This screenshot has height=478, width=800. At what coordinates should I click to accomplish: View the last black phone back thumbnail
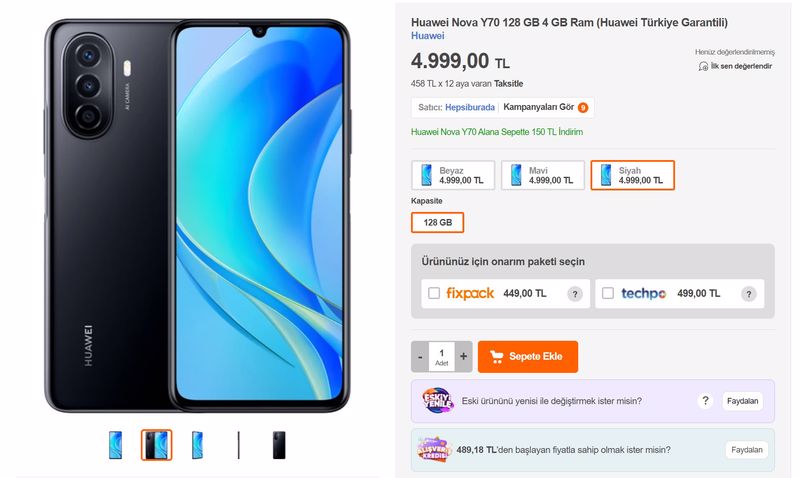[279, 445]
